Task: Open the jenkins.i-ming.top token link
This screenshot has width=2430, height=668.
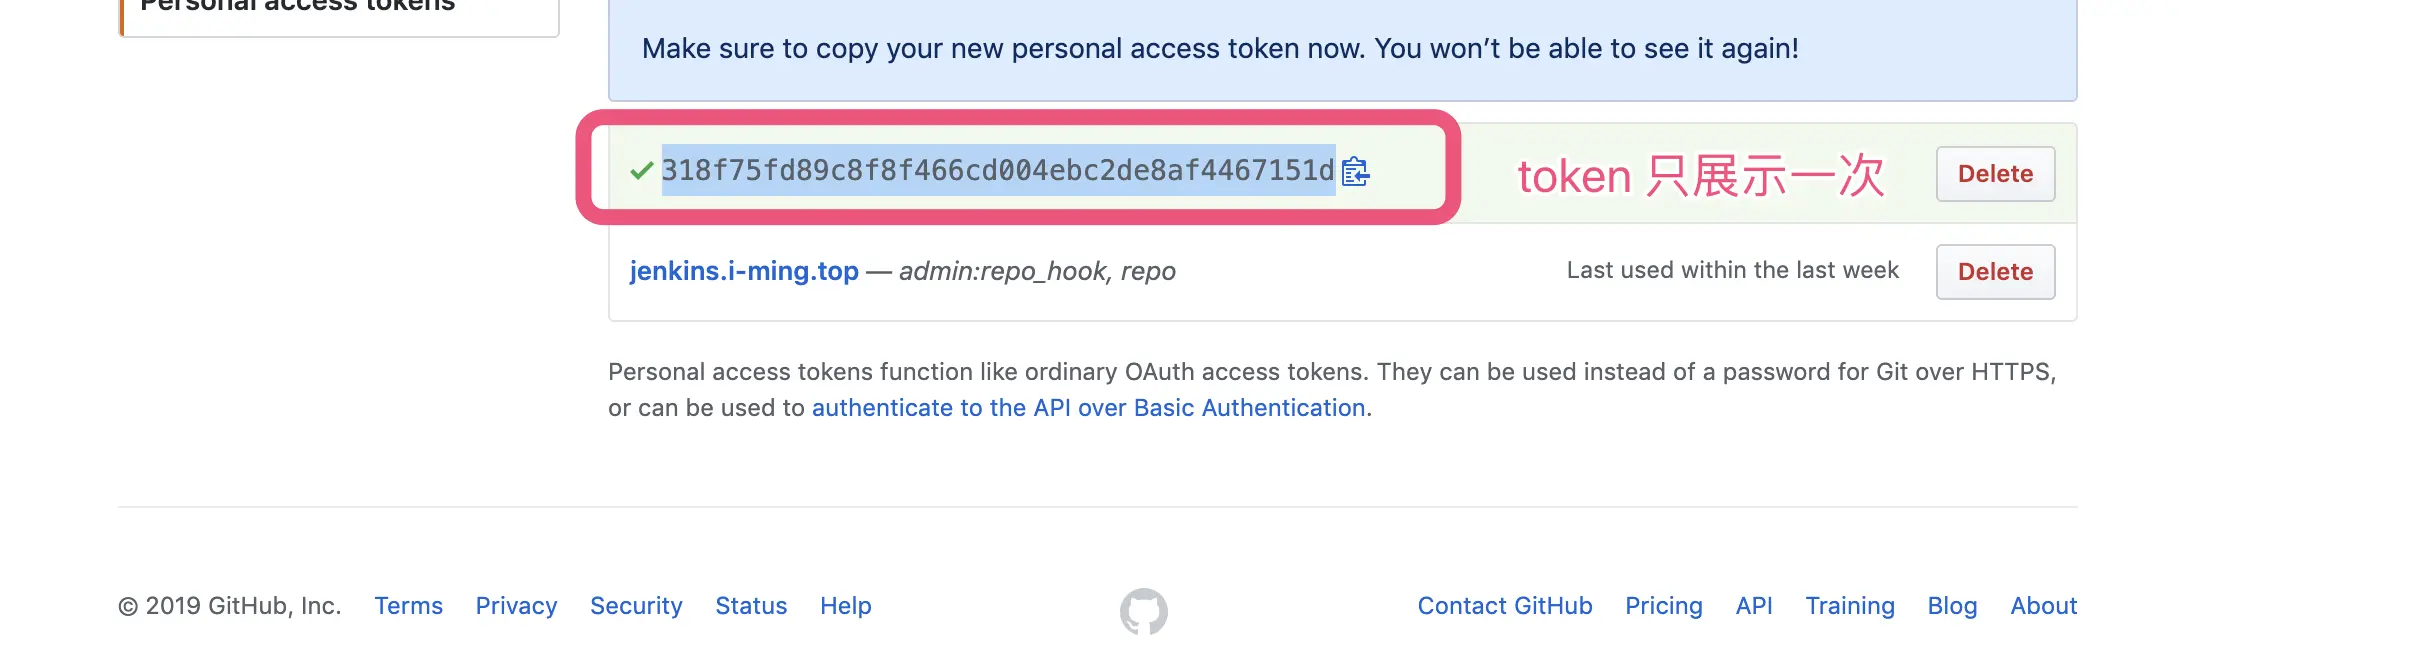Action: click(x=744, y=271)
